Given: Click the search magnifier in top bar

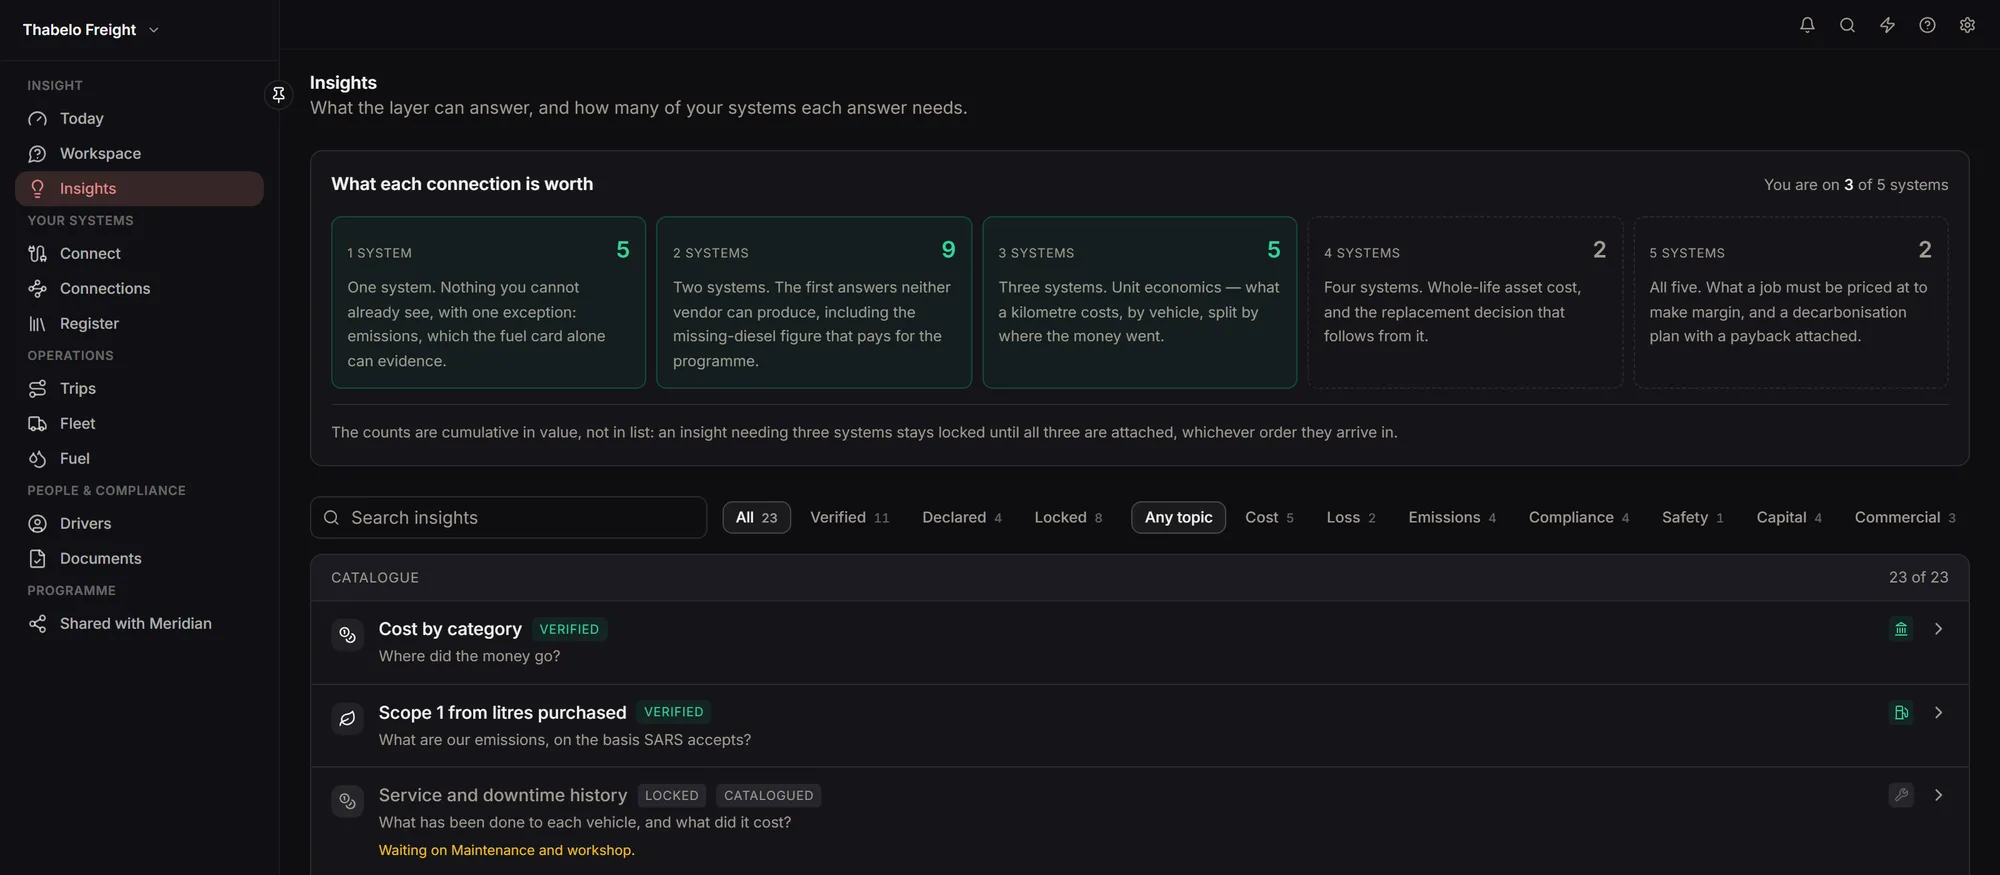Looking at the screenshot, I should click(x=1847, y=25).
